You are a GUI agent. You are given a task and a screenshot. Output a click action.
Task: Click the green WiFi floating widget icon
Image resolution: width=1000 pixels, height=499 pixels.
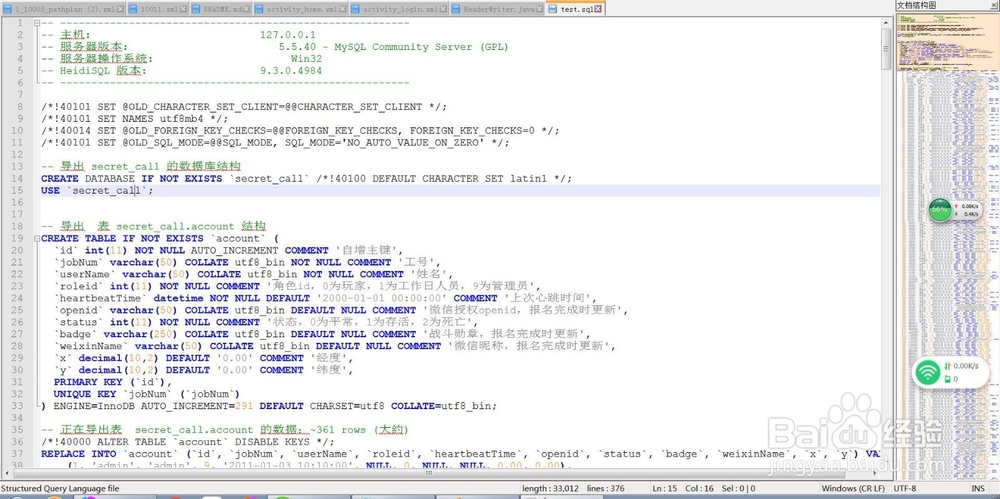[929, 371]
